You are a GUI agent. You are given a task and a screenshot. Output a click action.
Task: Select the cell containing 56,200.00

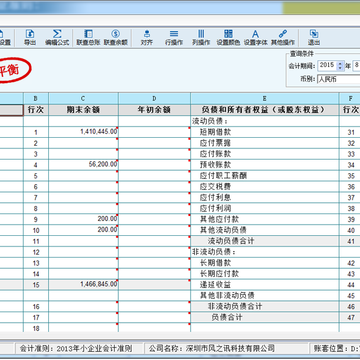[83, 165]
